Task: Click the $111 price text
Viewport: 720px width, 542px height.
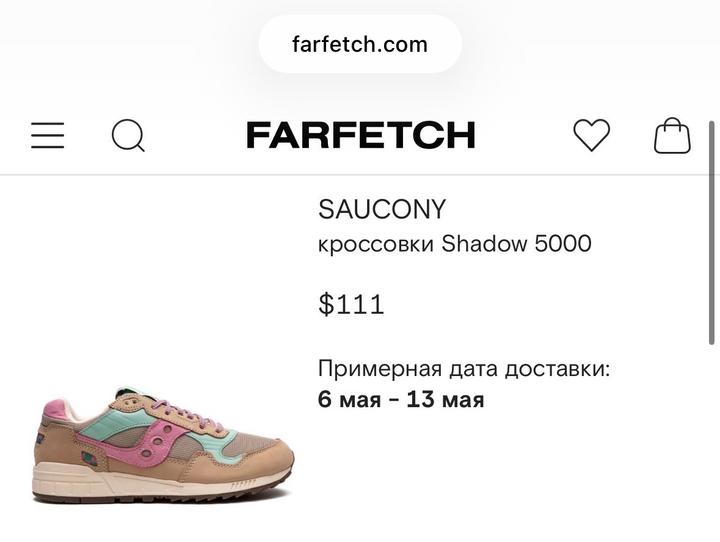Action: [351, 304]
